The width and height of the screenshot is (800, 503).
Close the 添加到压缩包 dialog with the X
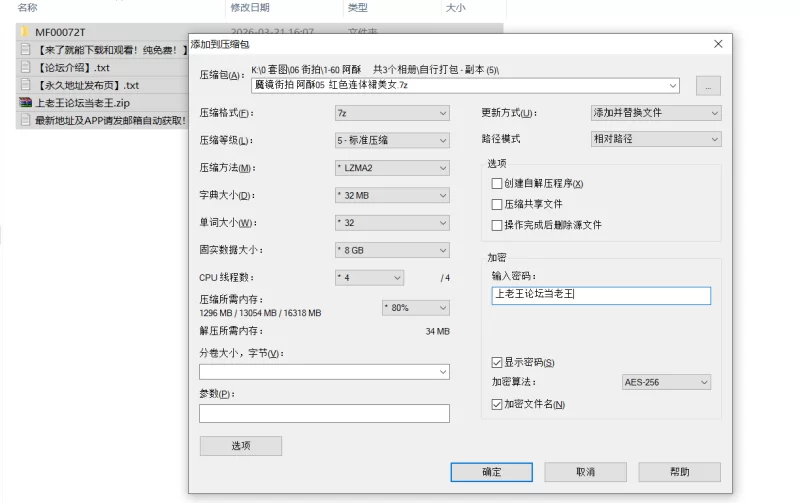(718, 45)
